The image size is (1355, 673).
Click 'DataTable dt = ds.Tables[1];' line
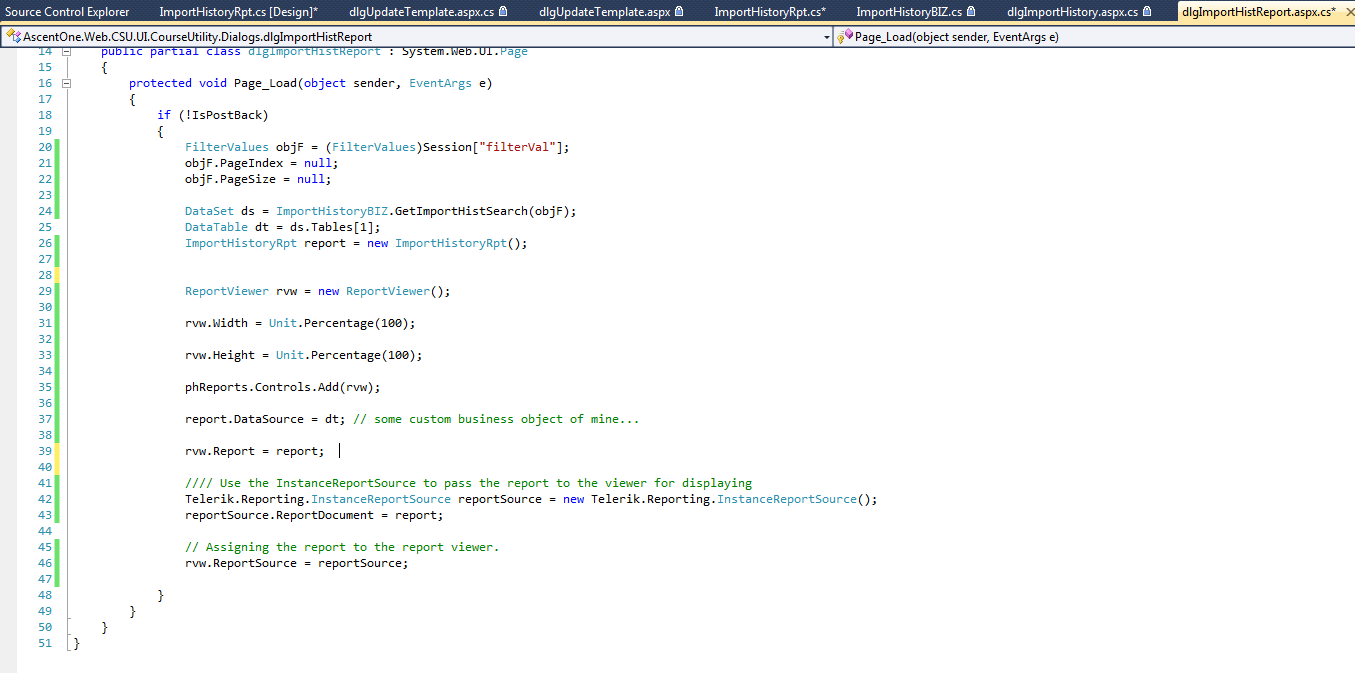[283, 227]
